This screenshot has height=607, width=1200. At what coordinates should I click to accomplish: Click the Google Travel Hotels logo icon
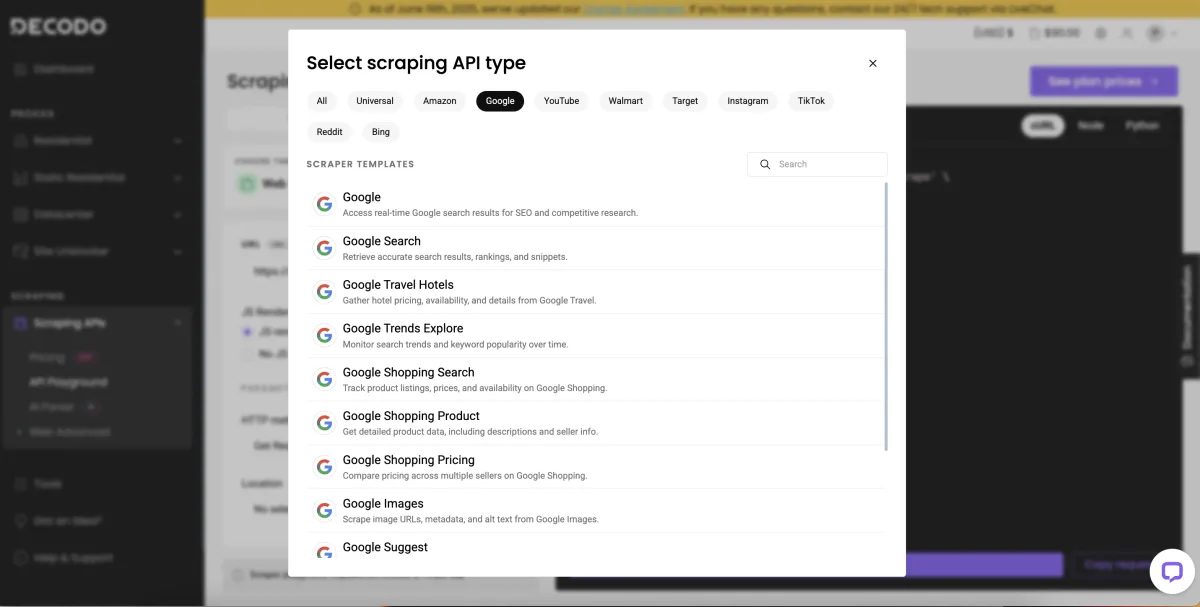[324, 292]
